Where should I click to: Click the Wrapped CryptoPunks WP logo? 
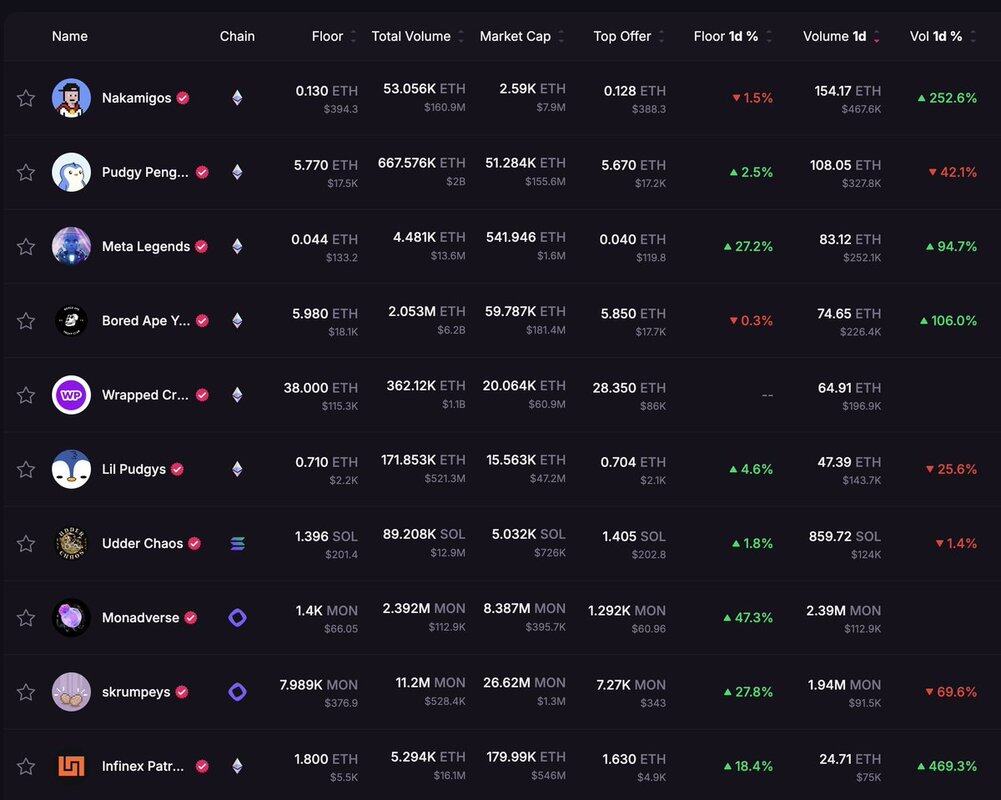coord(71,395)
